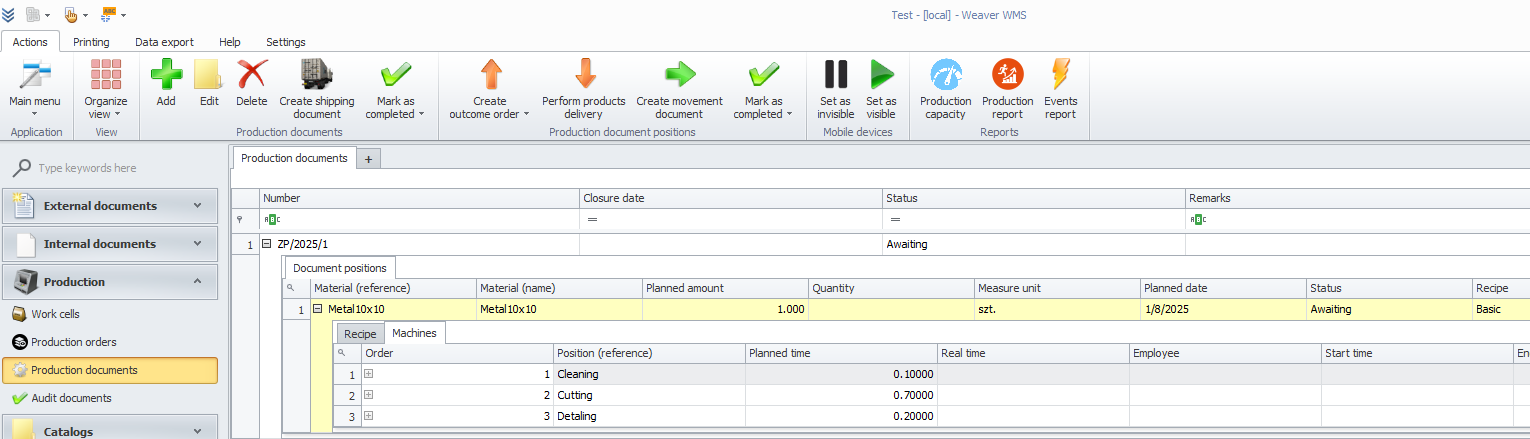Collapse Production sidebar group

point(110,282)
